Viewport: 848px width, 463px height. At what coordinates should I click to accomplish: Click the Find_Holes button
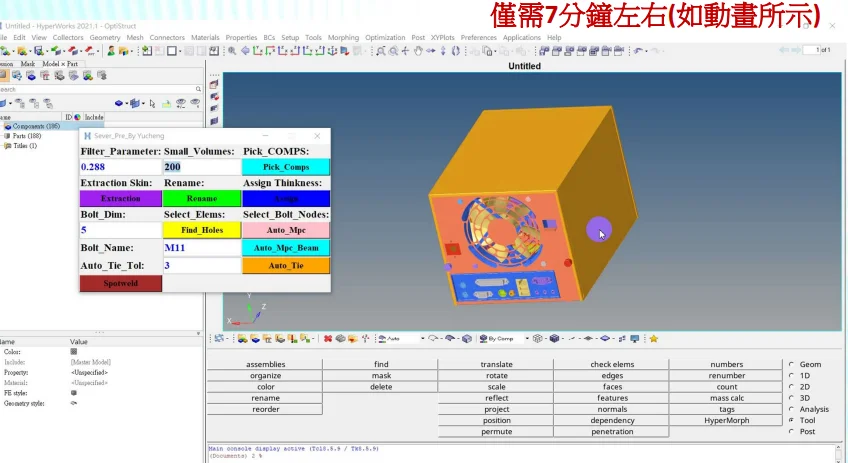pyautogui.click(x=201, y=230)
